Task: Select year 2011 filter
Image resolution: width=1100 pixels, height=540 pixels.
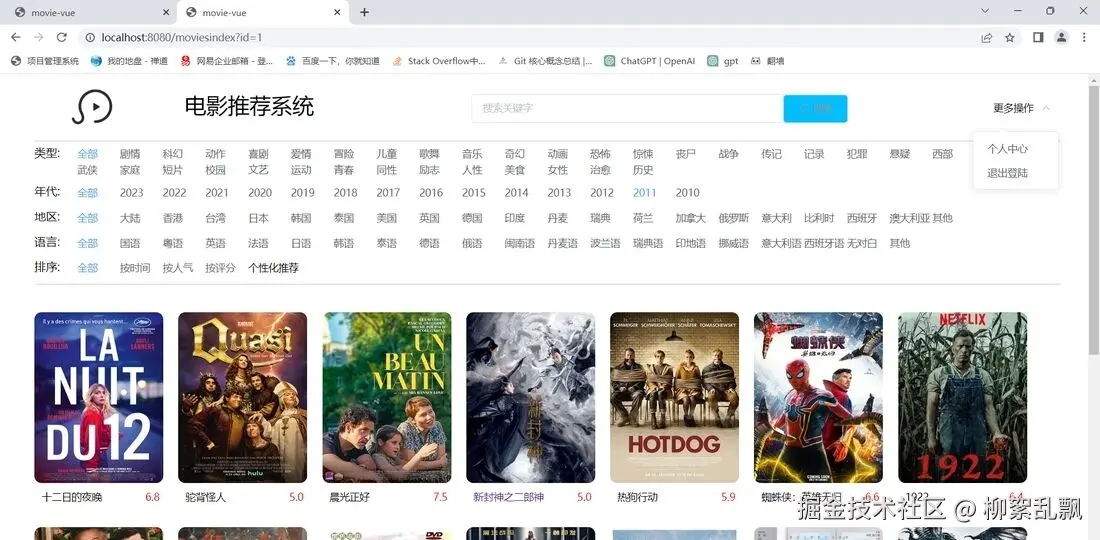Action: [x=644, y=193]
